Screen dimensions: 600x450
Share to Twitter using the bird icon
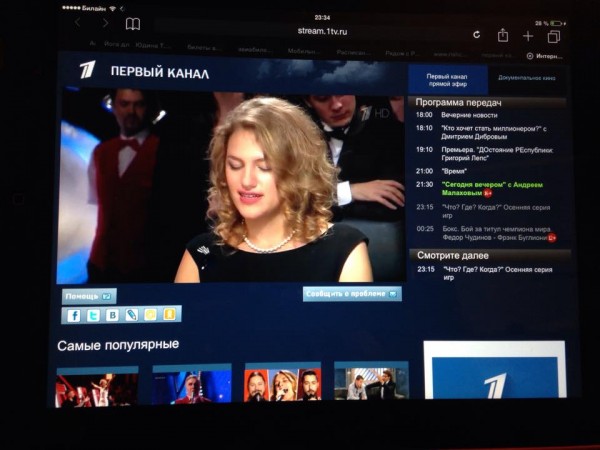pyautogui.click(x=93, y=315)
